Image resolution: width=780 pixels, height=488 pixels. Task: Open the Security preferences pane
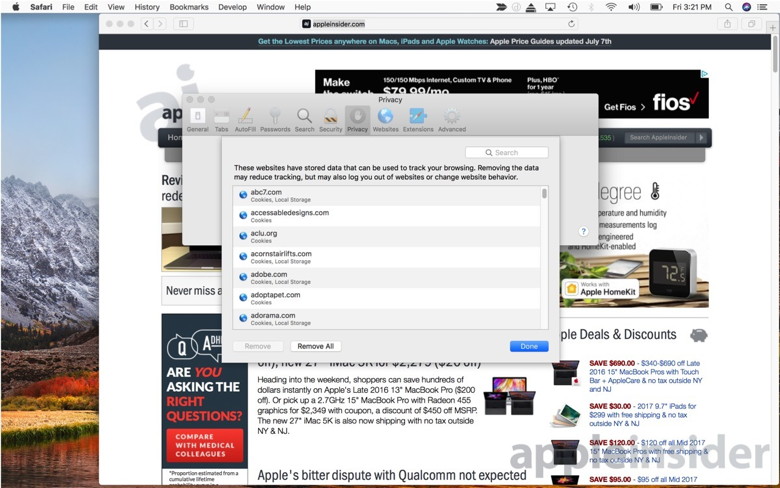pos(331,120)
